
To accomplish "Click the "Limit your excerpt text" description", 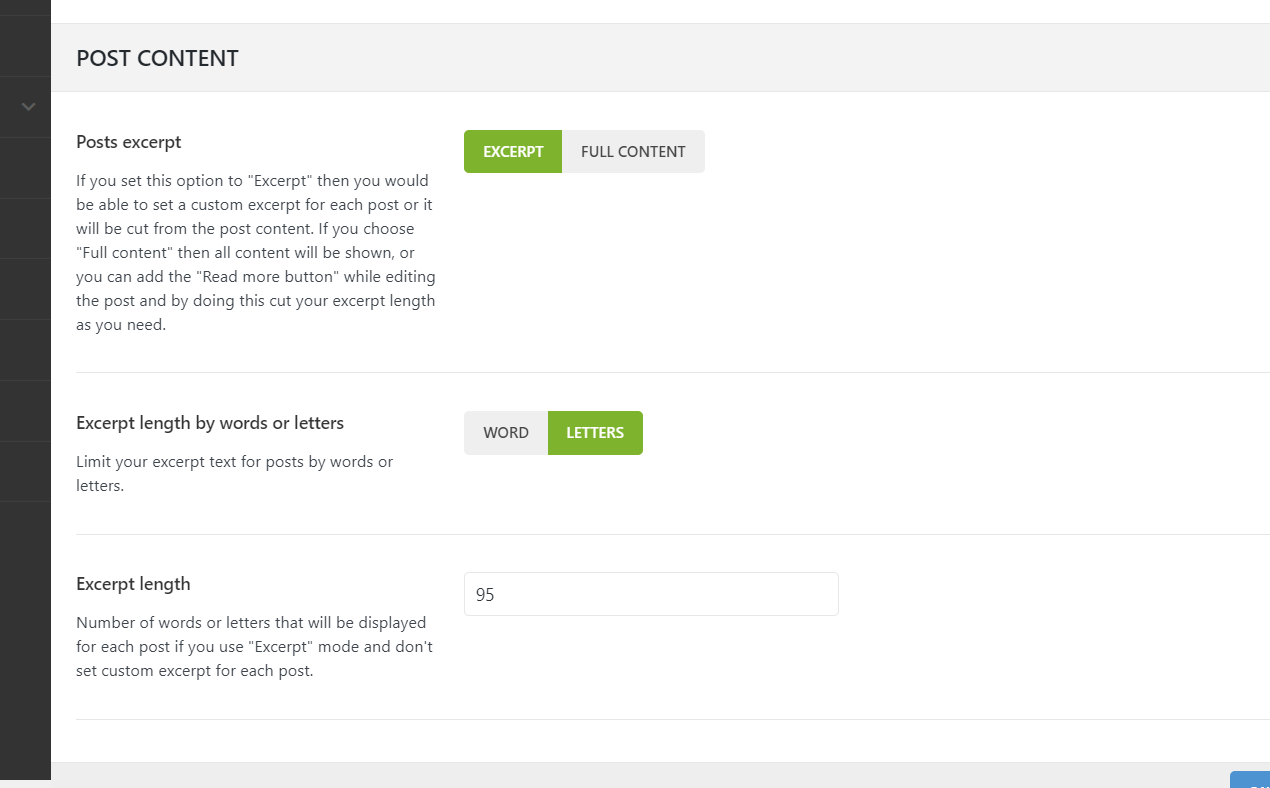I will pos(235,474).
